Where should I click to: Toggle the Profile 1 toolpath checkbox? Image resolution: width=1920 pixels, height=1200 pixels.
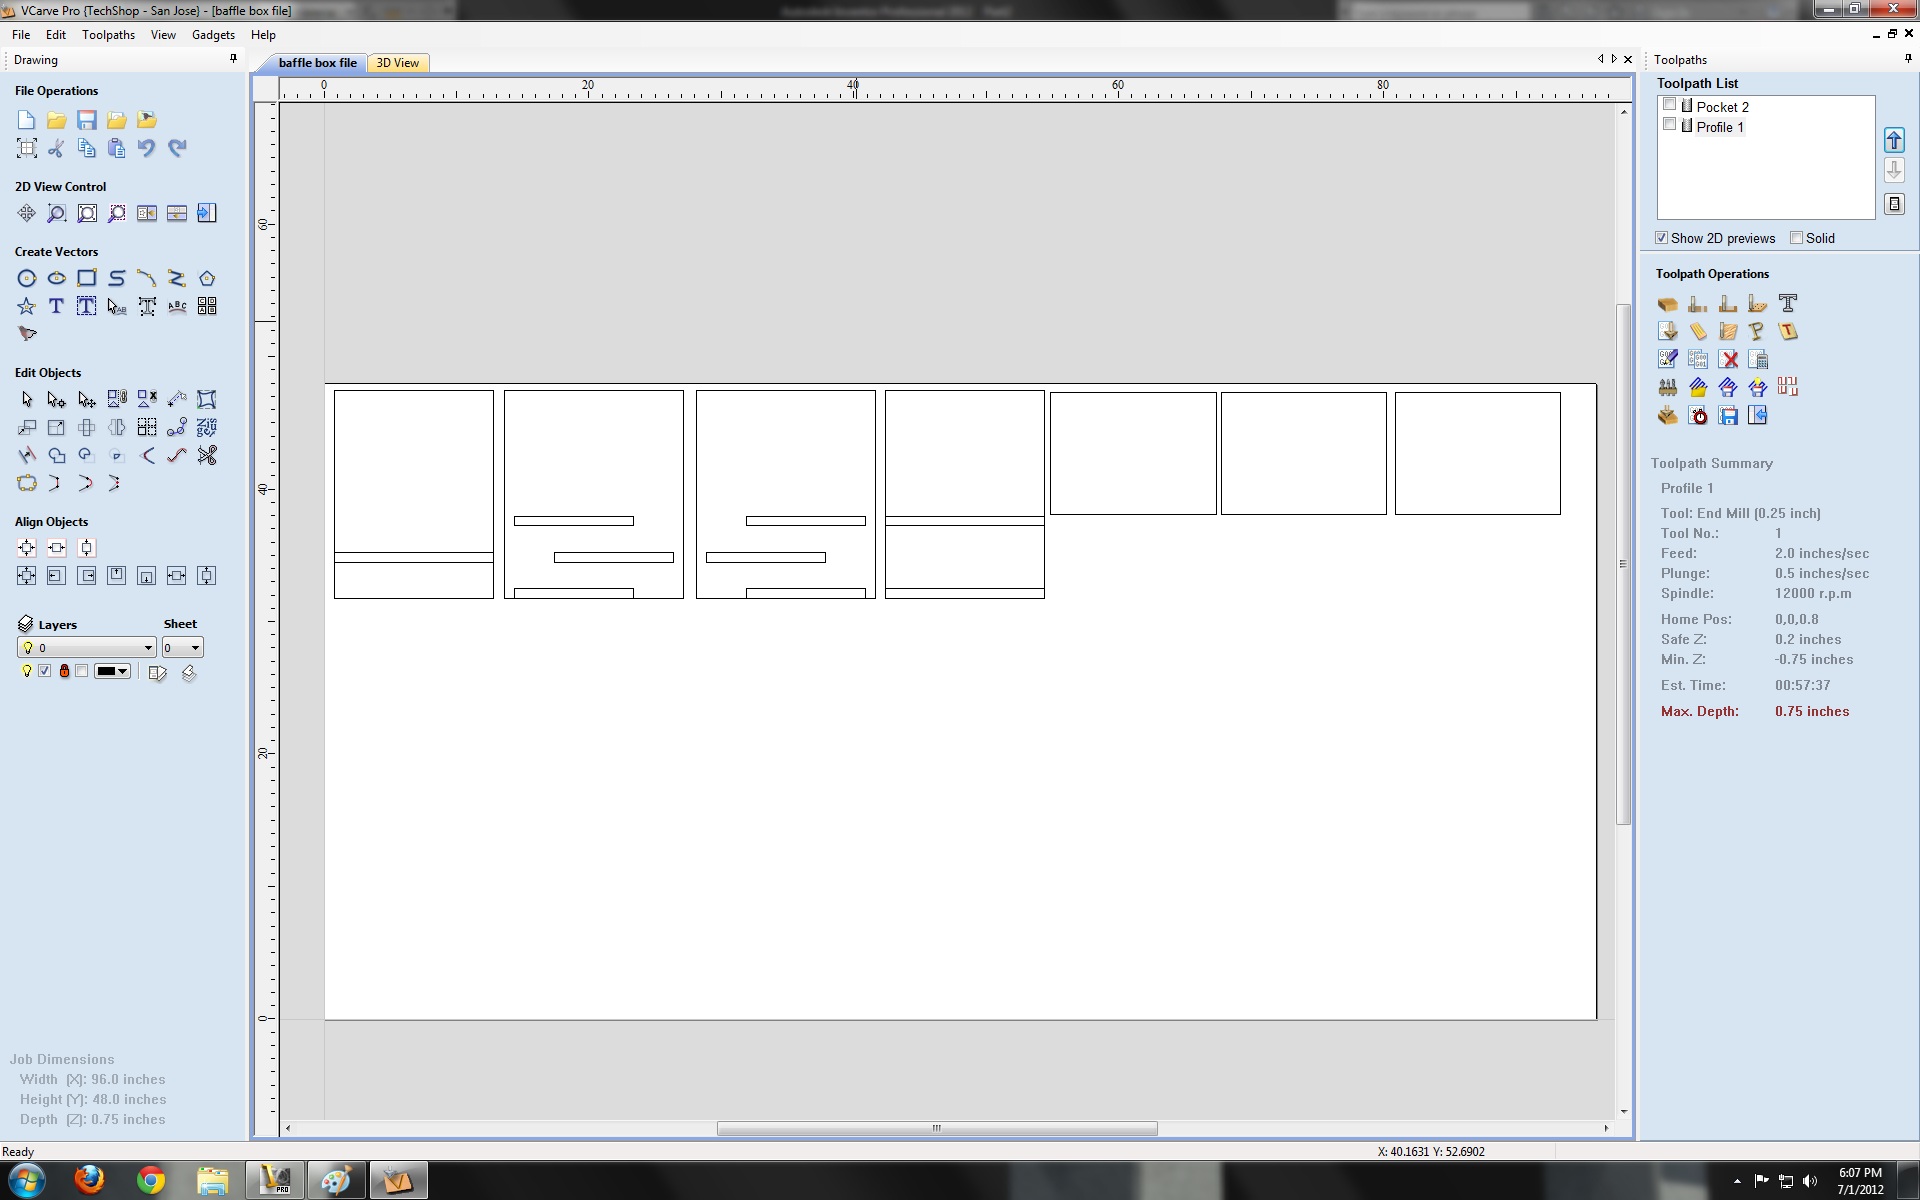[1669, 125]
